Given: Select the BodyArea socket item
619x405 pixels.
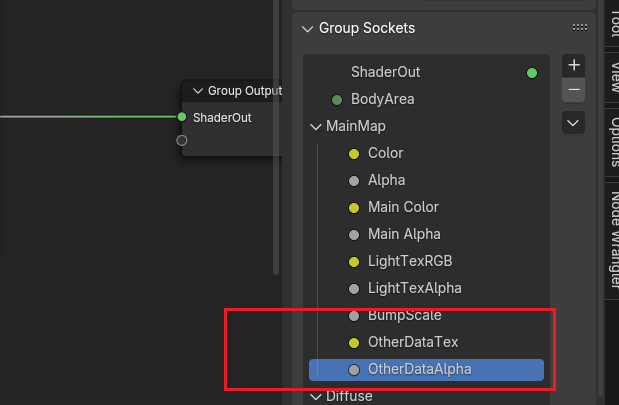Looking at the screenshot, I should coord(382,100).
